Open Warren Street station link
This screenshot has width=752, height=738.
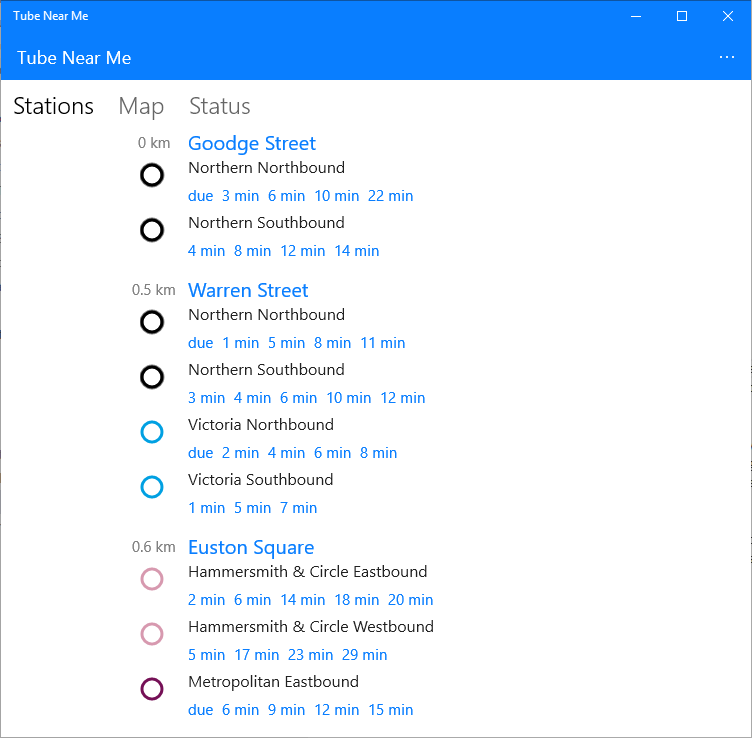tap(248, 290)
